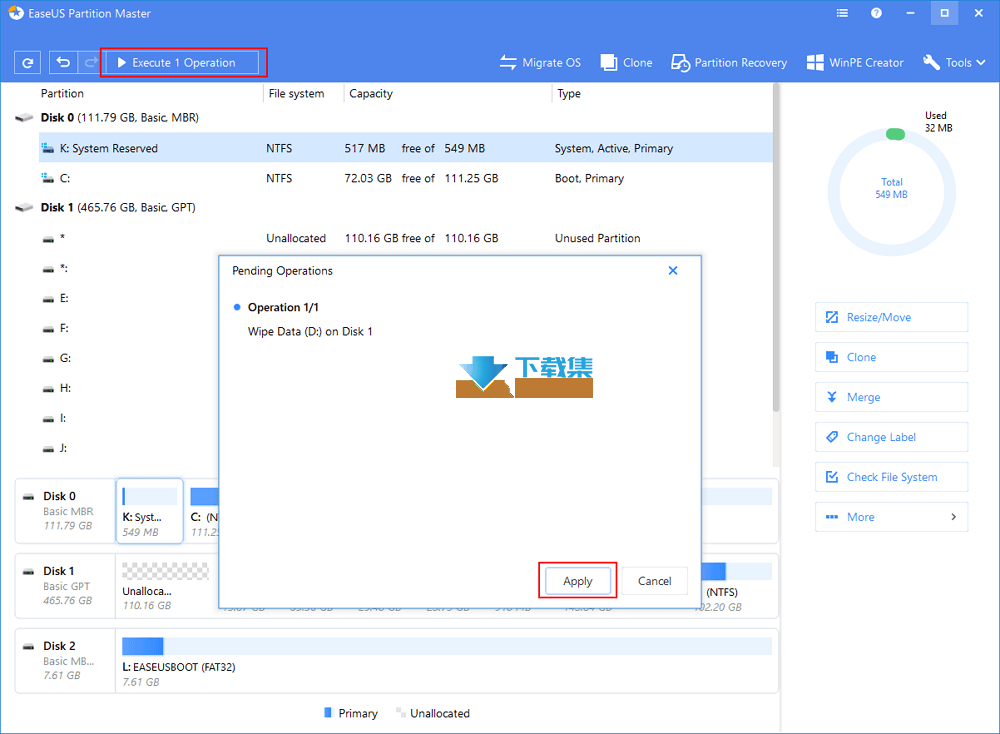Expand the Tools dropdown menu
The height and width of the screenshot is (734, 1000).
[951, 63]
